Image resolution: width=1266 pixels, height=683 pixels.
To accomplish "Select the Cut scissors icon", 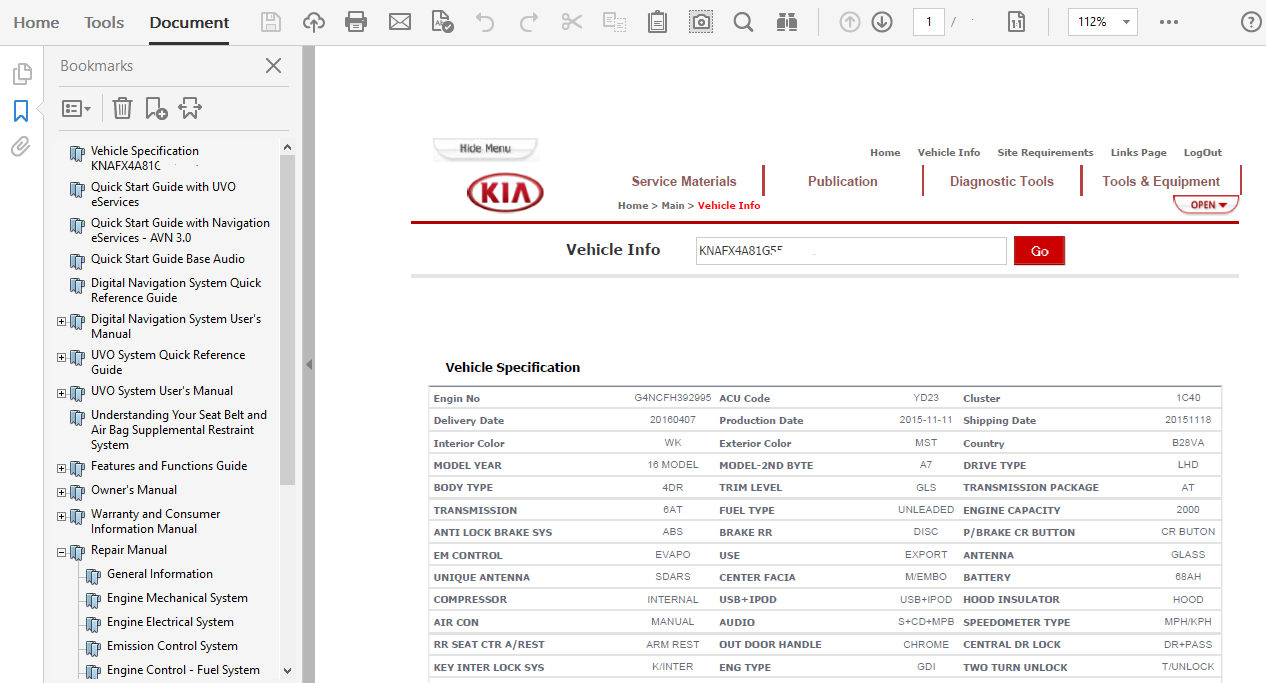I will pyautogui.click(x=571, y=20).
